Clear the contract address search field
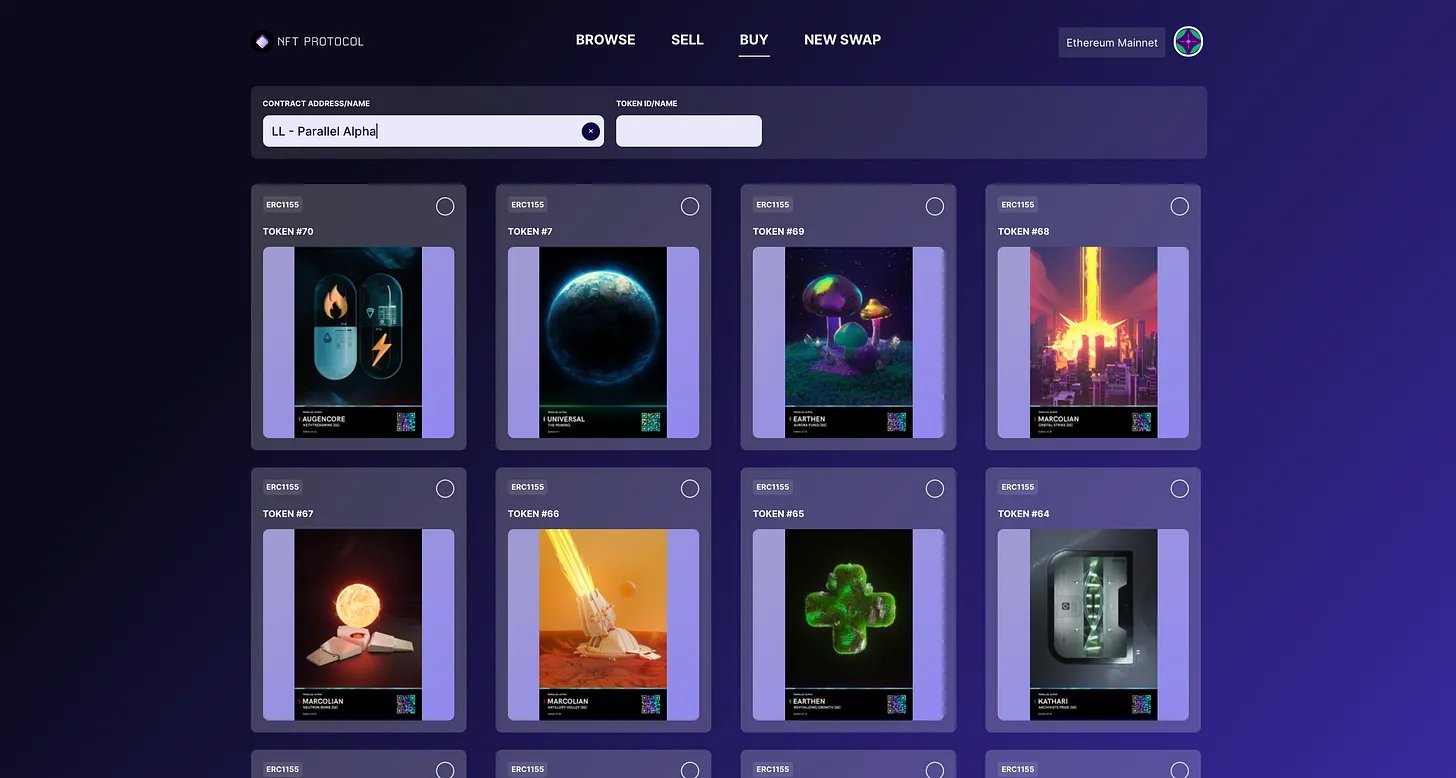Screen dimensions: 1456x778 [590, 131]
